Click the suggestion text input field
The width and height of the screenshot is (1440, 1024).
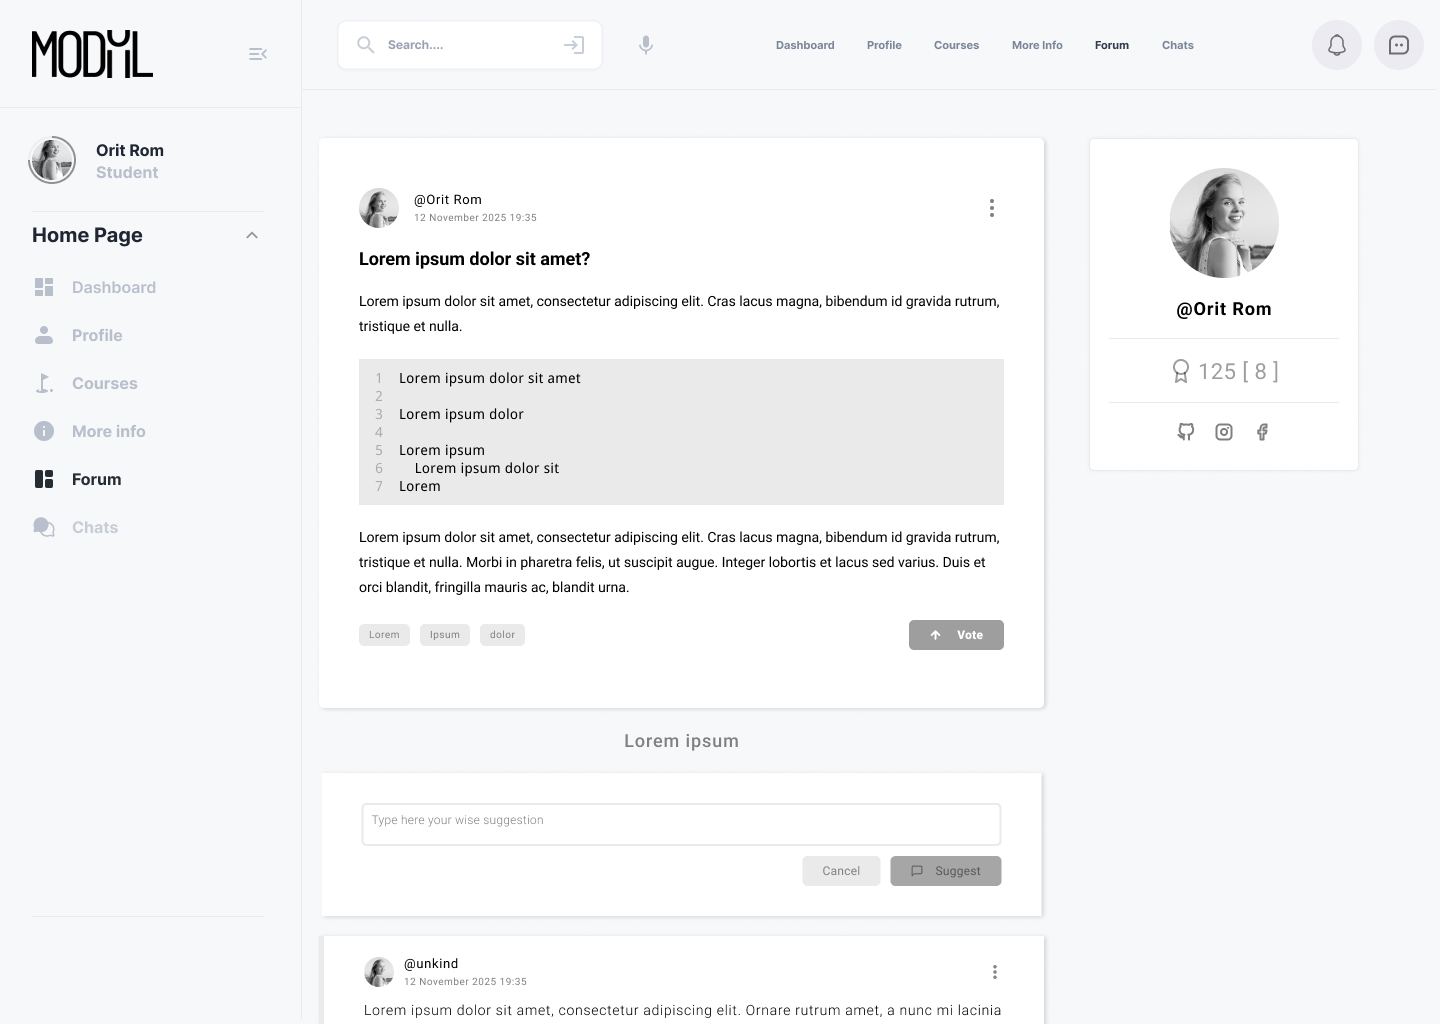(x=681, y=824)
